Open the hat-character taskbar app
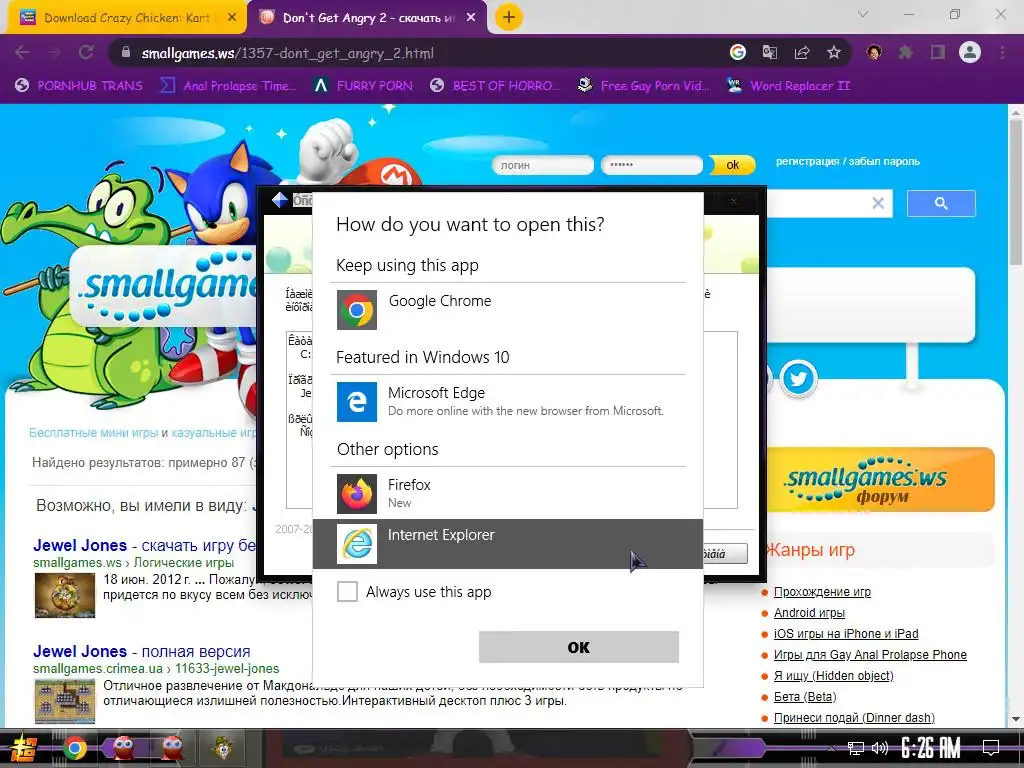 pos(223,748)
